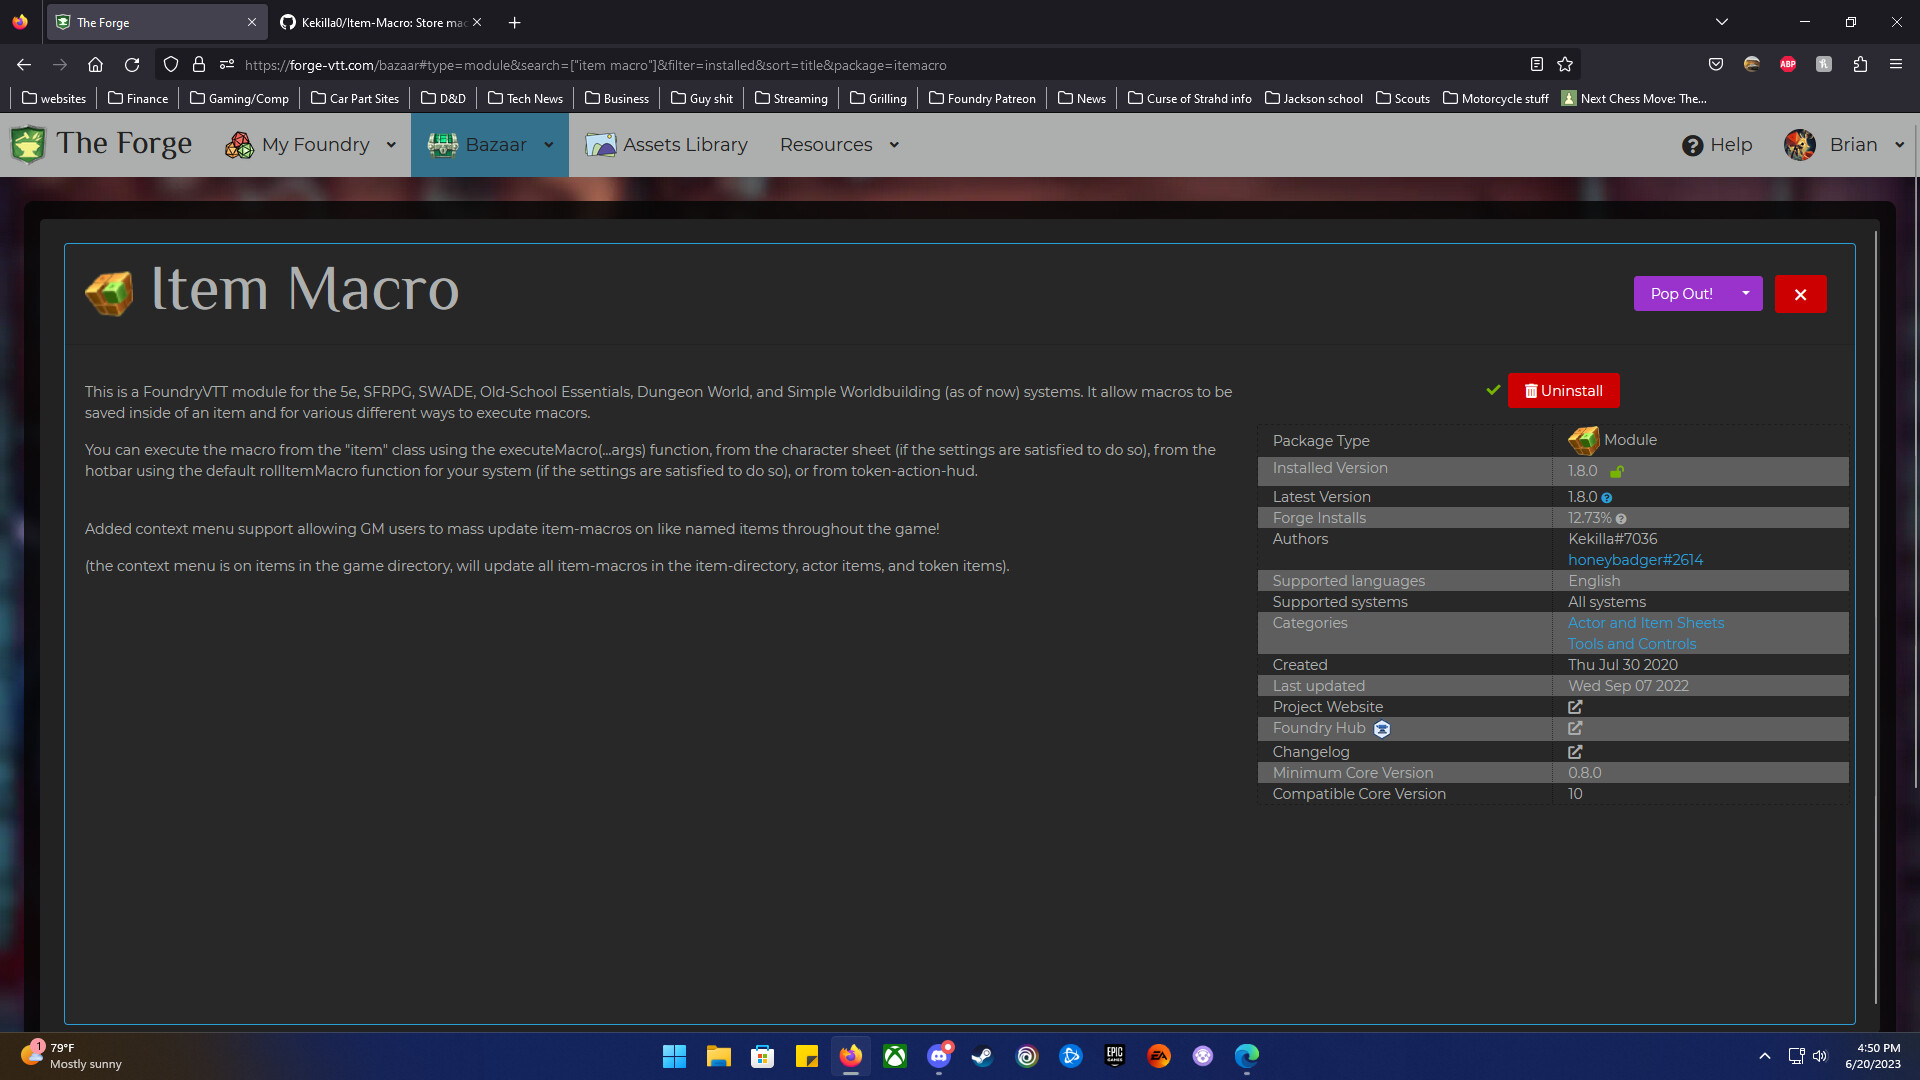The height and width of the screenshot is (1080, 1920).
Task: Open the Foundry Hub external link icon
Action: [1575, 728]
